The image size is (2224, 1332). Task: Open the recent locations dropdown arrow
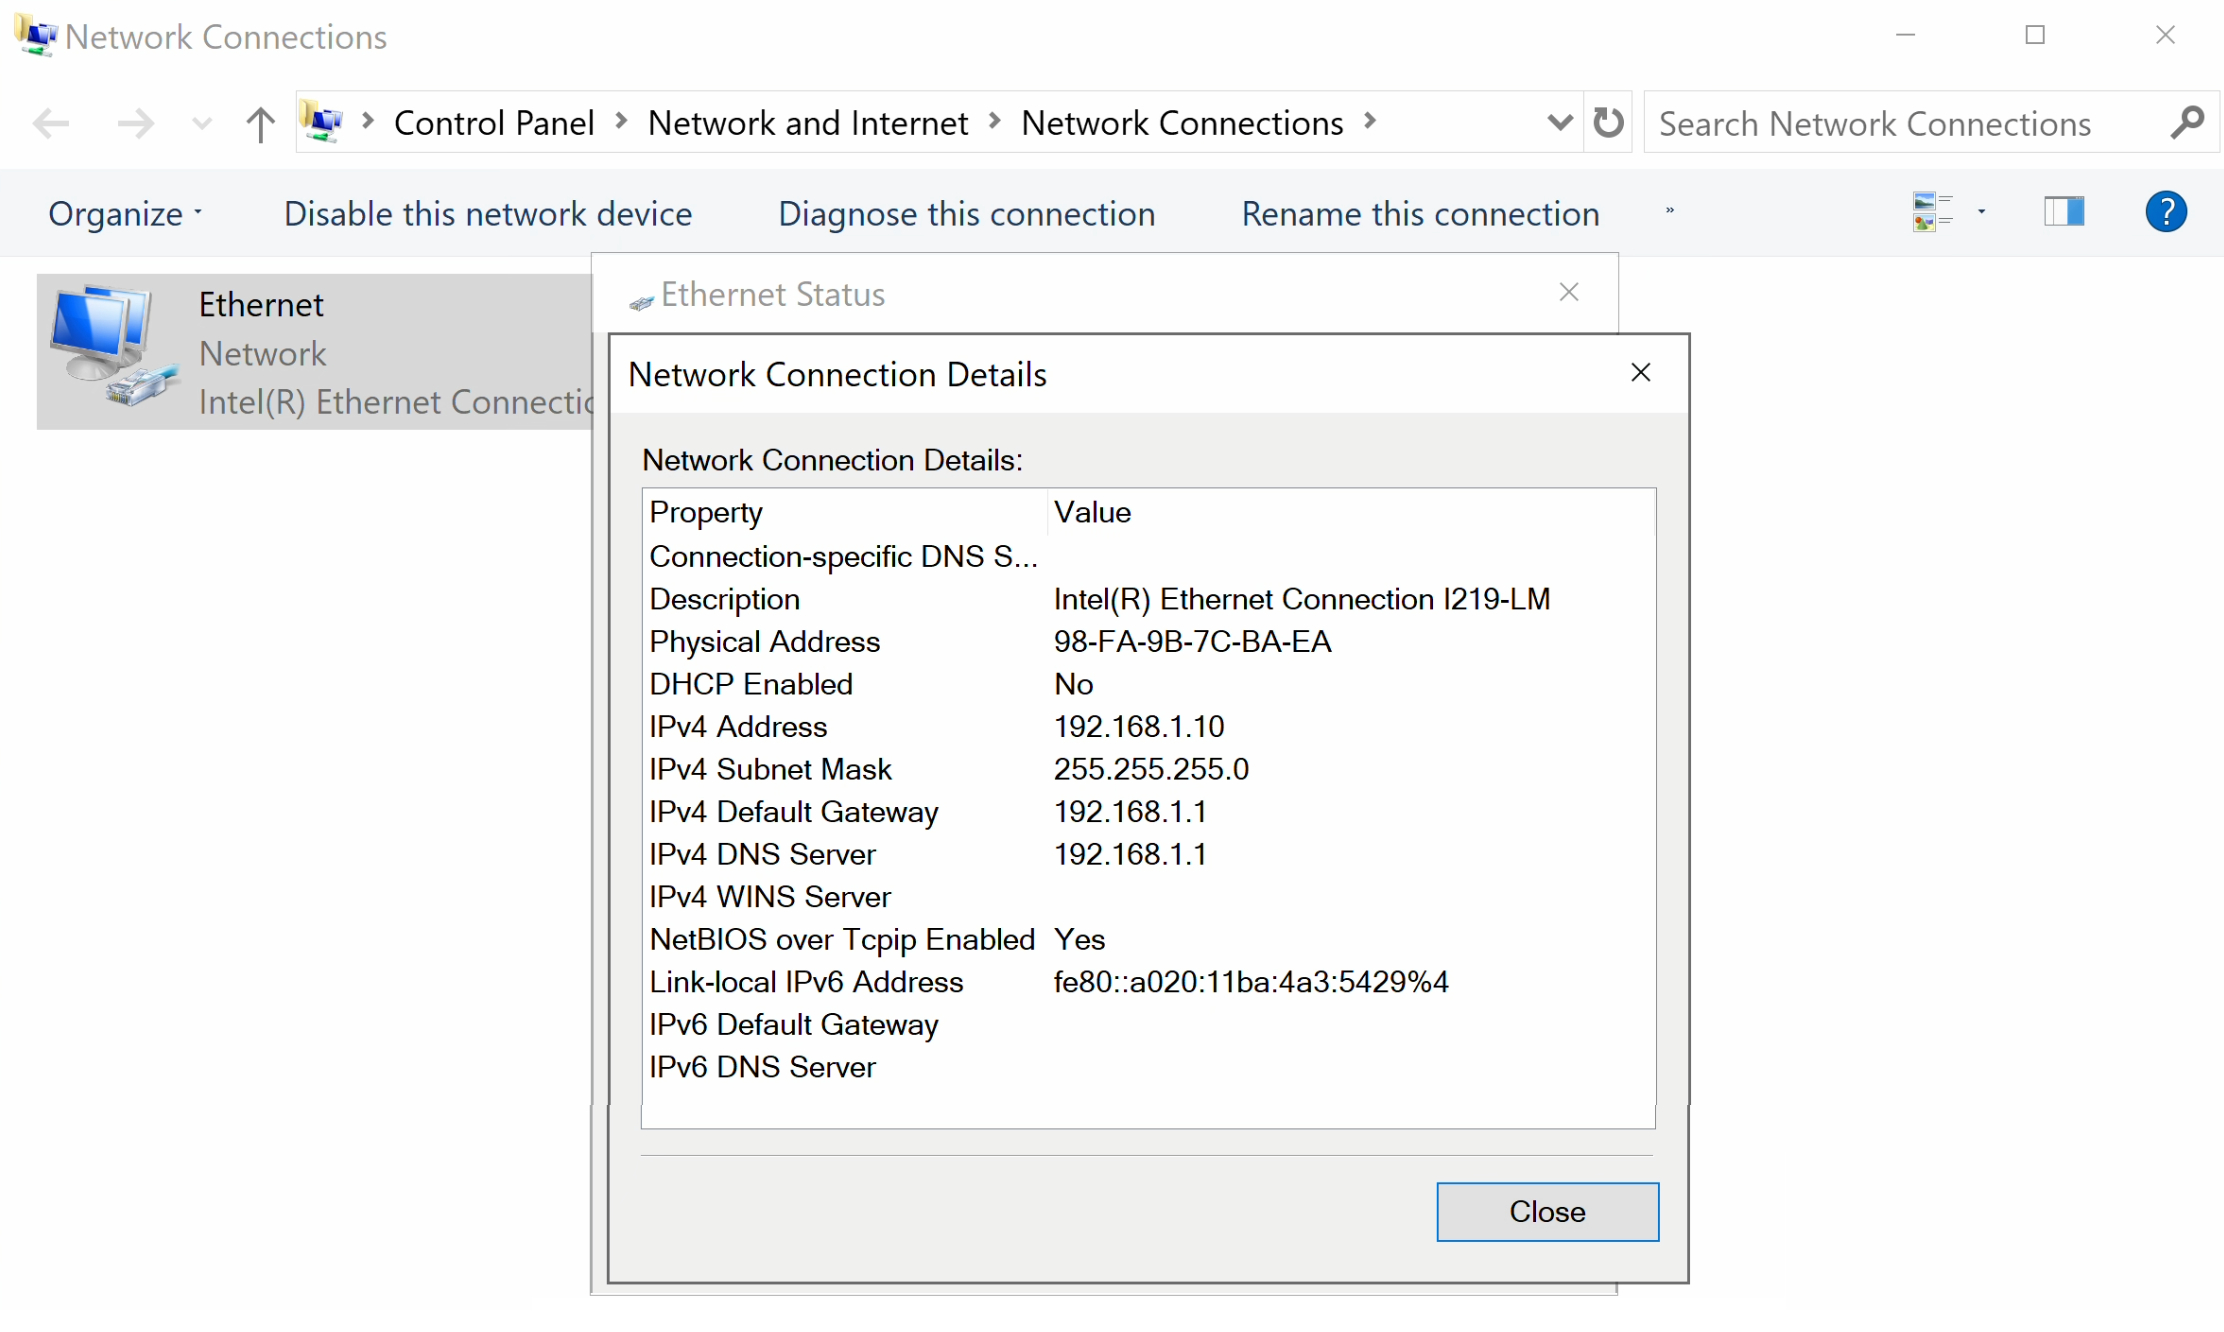[x=202, y=124]
